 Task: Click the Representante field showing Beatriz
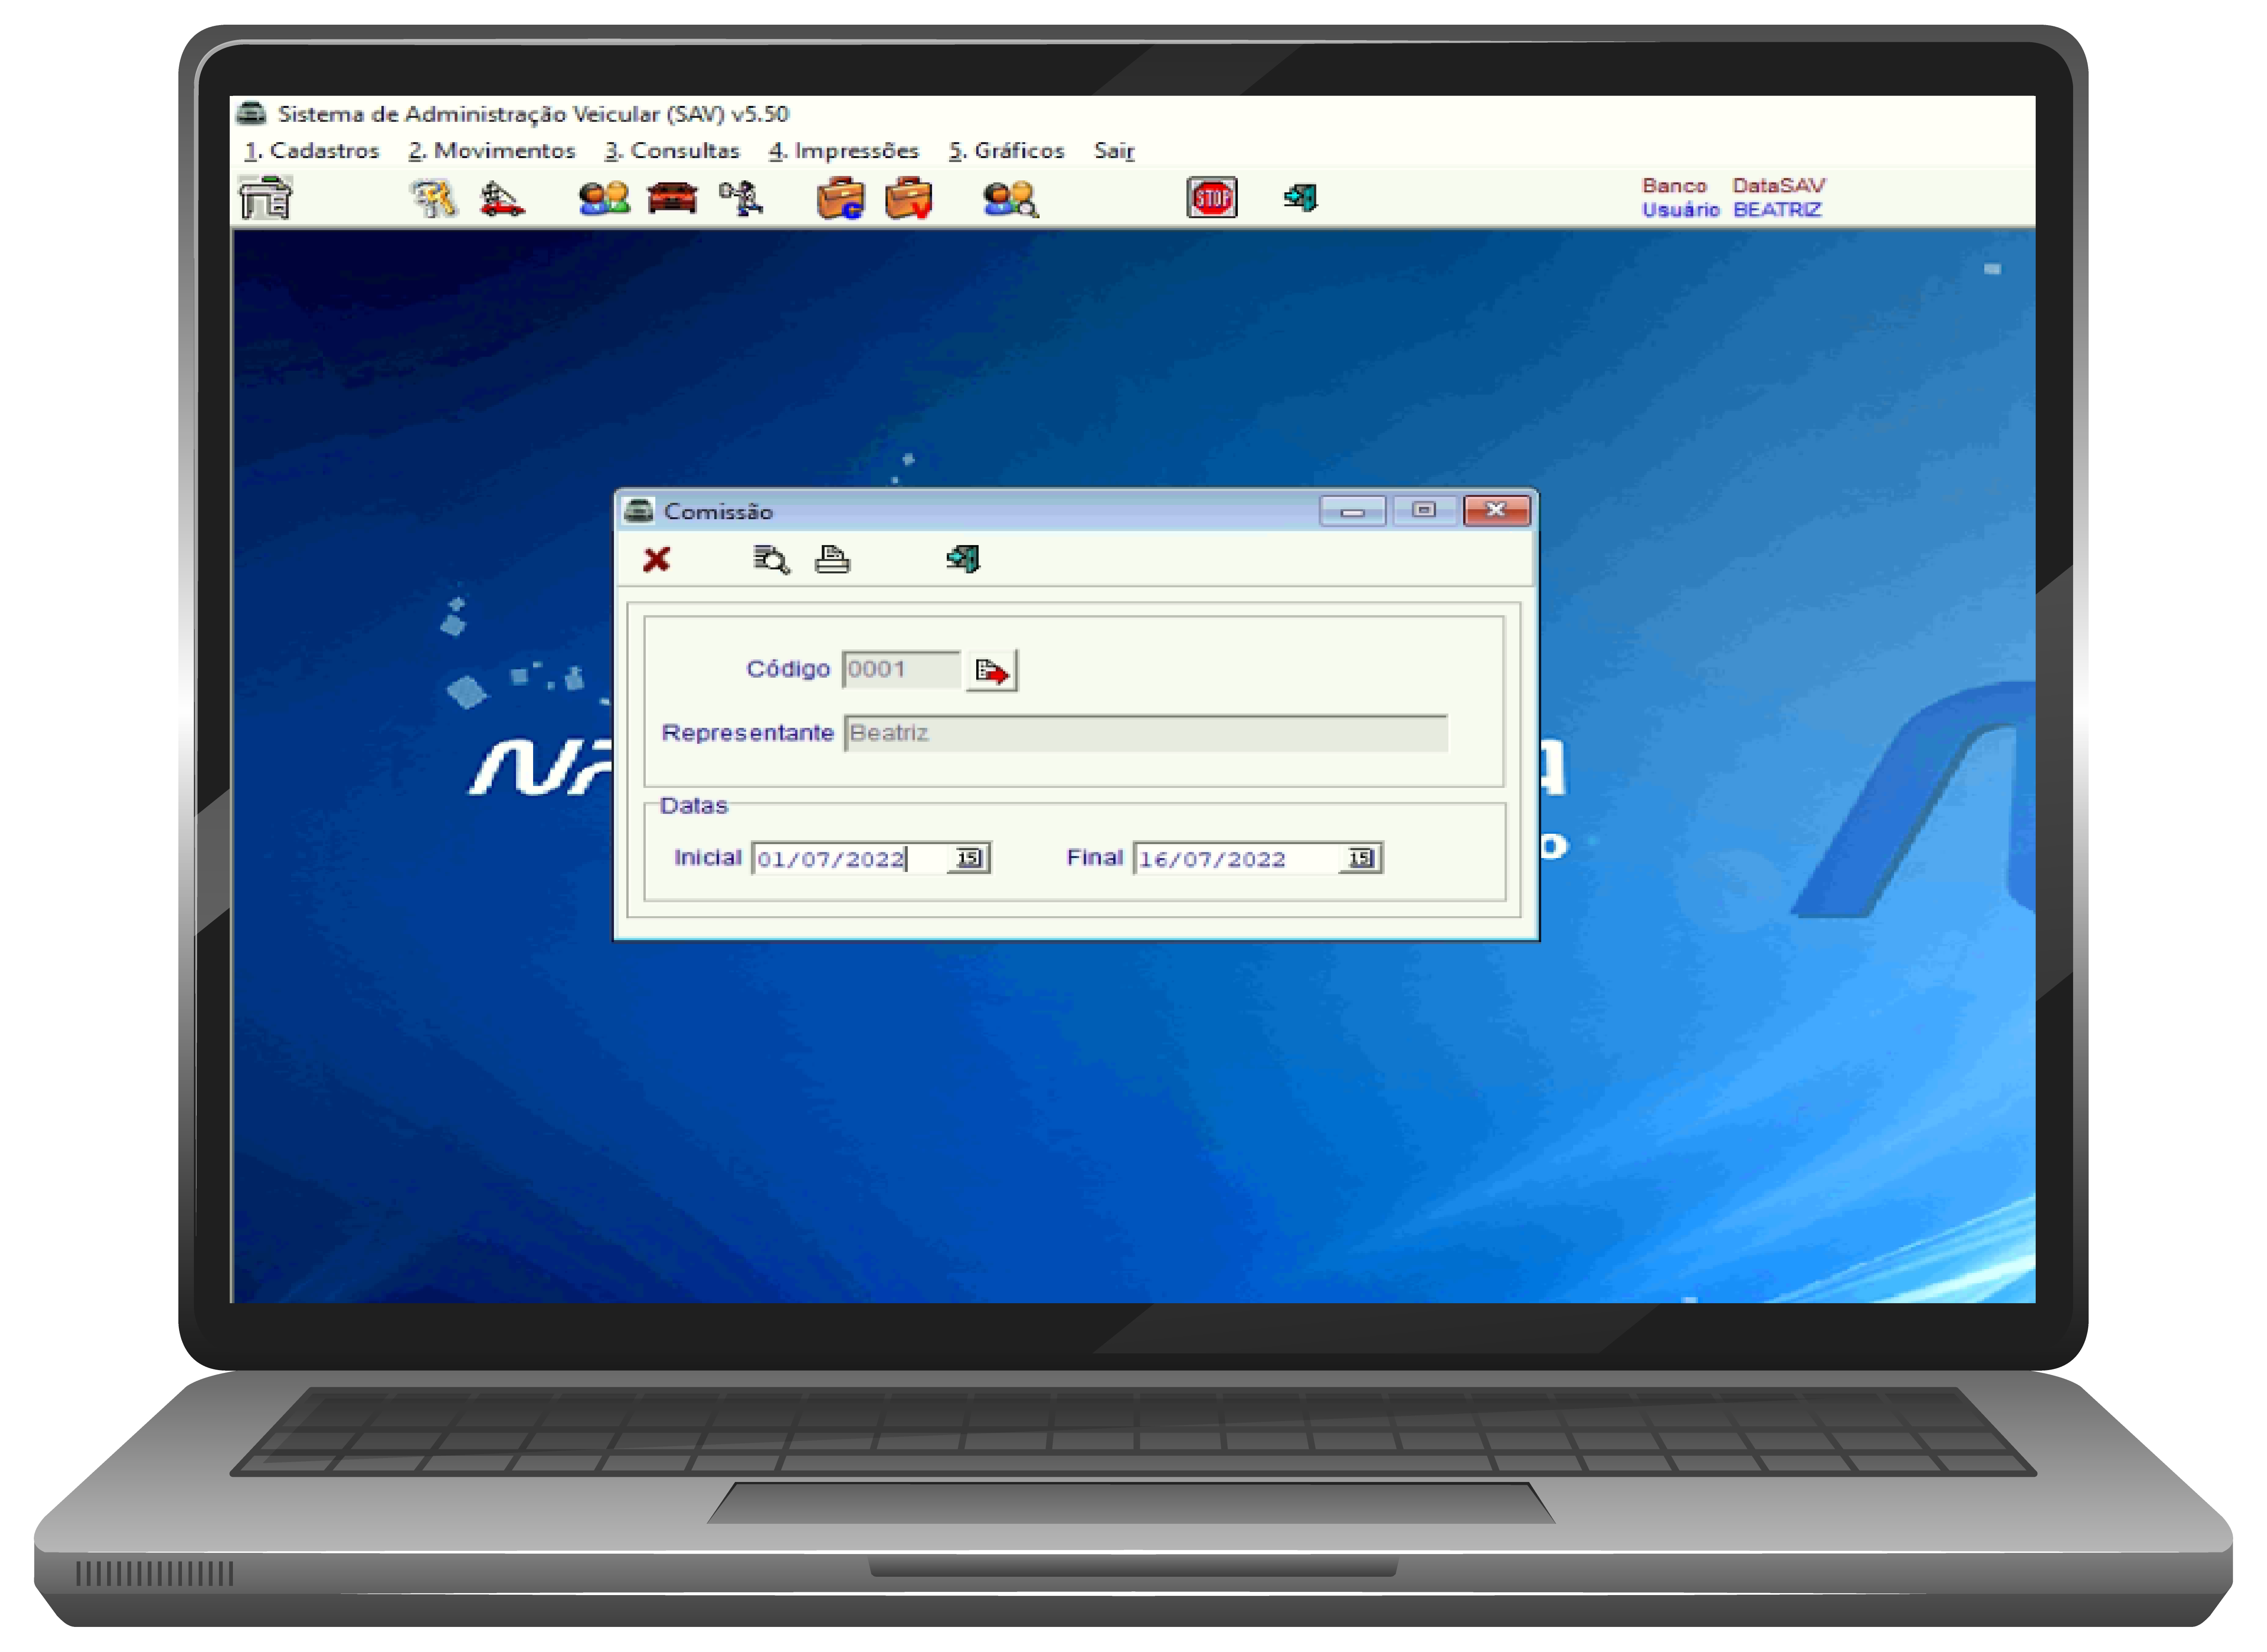pyautogui.click(x=1146, y=734)
